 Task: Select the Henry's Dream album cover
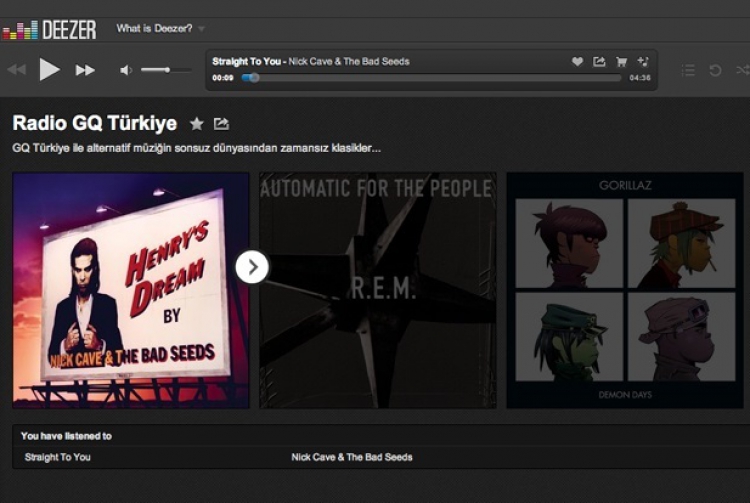130,290
